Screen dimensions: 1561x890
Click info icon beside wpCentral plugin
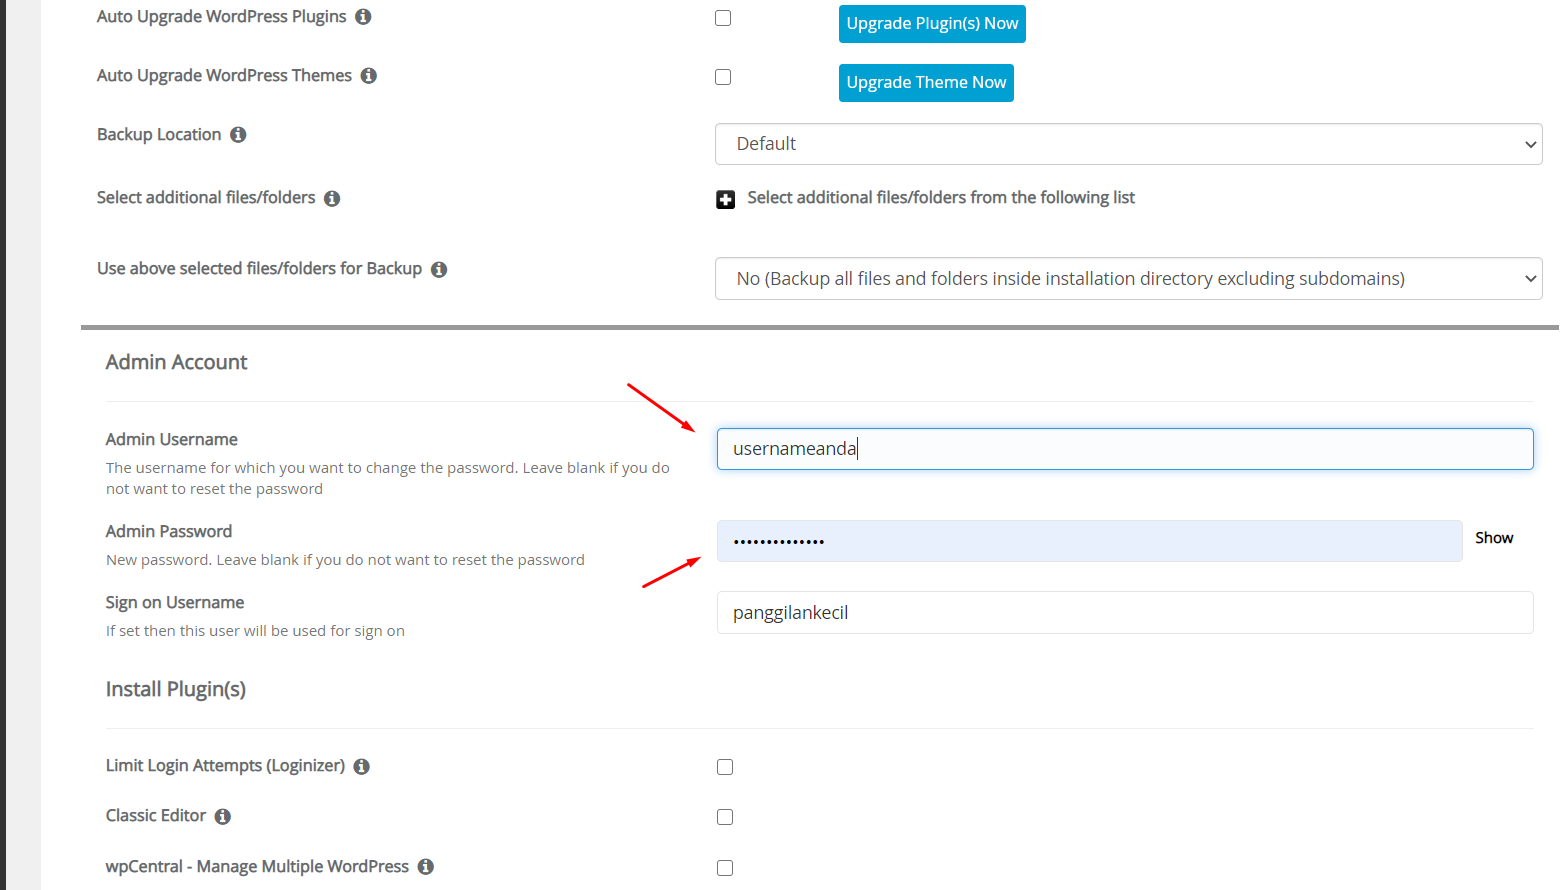click(426, 867)
